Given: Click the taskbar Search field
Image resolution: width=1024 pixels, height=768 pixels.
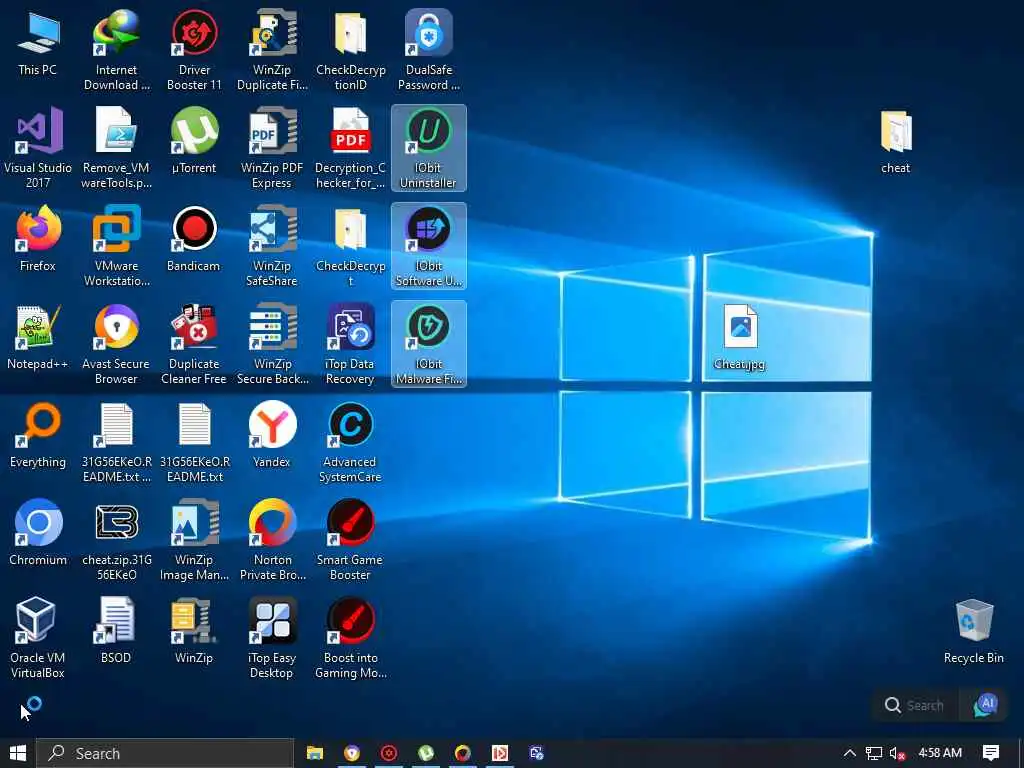Looking at the screenshot, I should click(165, 753).
